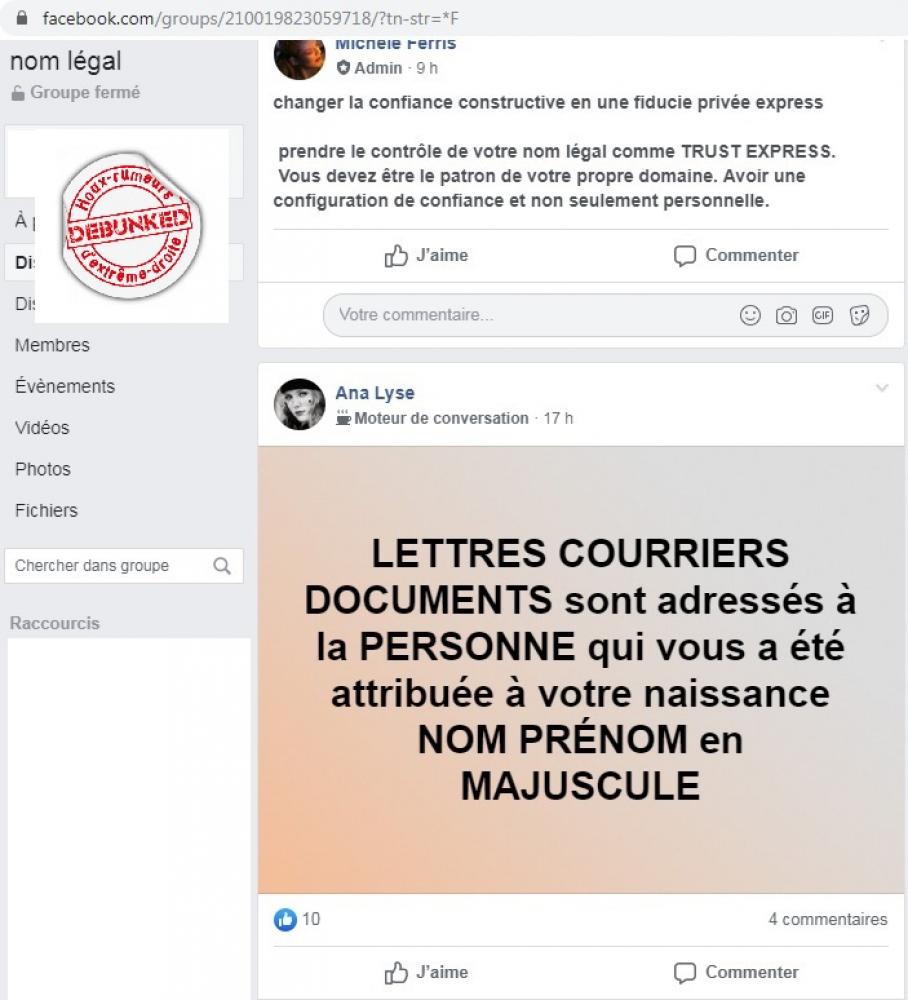
Task: Click the emoji smiley icon in comment box
Action: 750,315
